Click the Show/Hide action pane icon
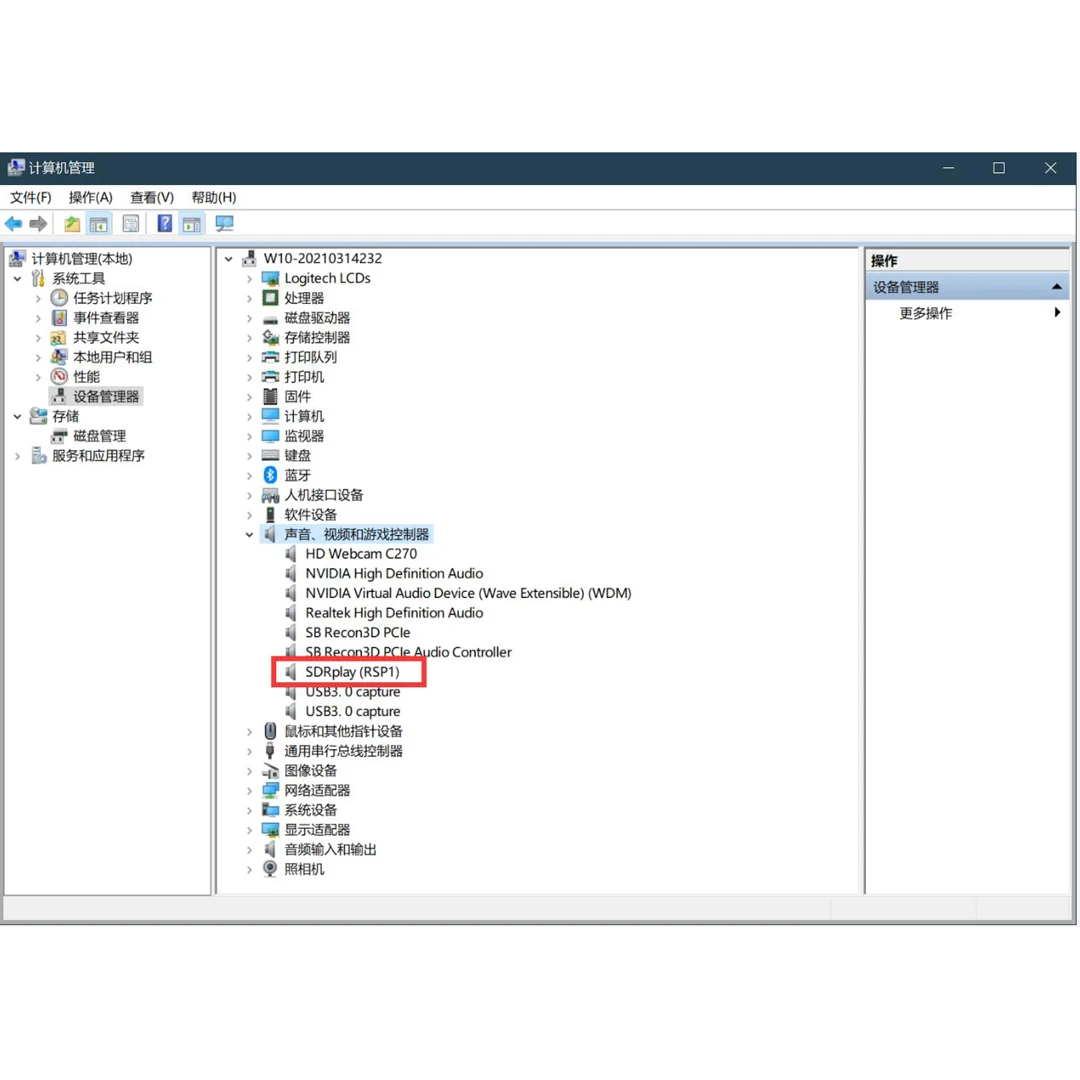The width and height of the screenshot is (1080, 1080). pos(191,224)
